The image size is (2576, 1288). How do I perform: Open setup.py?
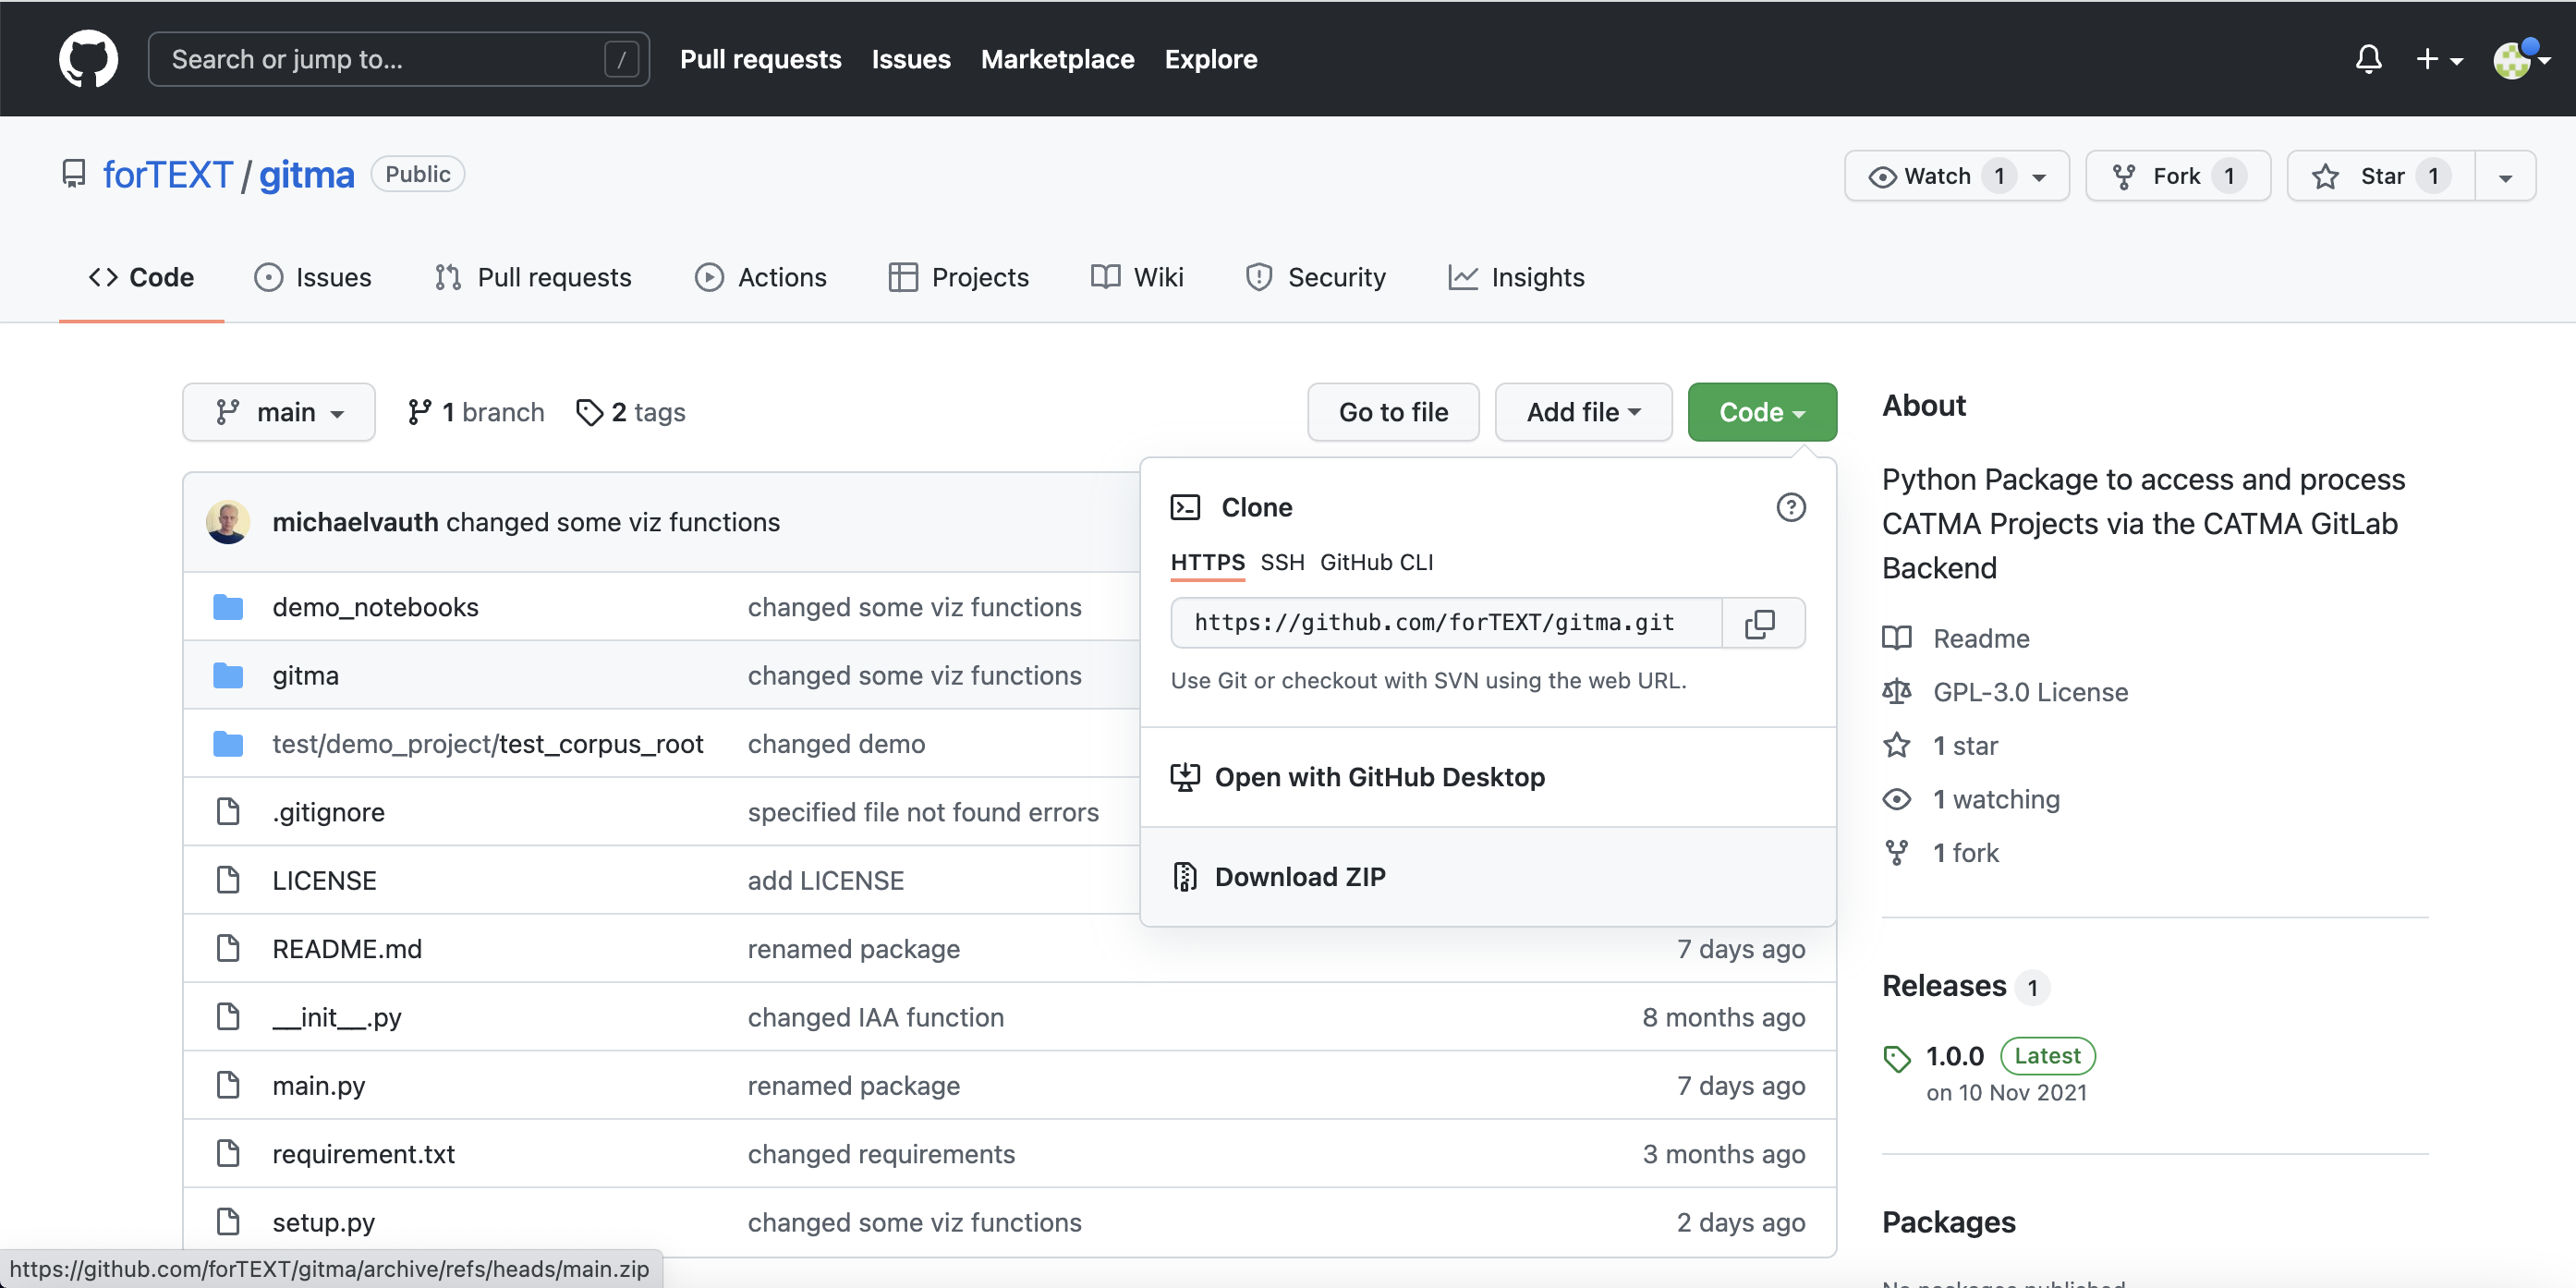[x=323, y=1222]
